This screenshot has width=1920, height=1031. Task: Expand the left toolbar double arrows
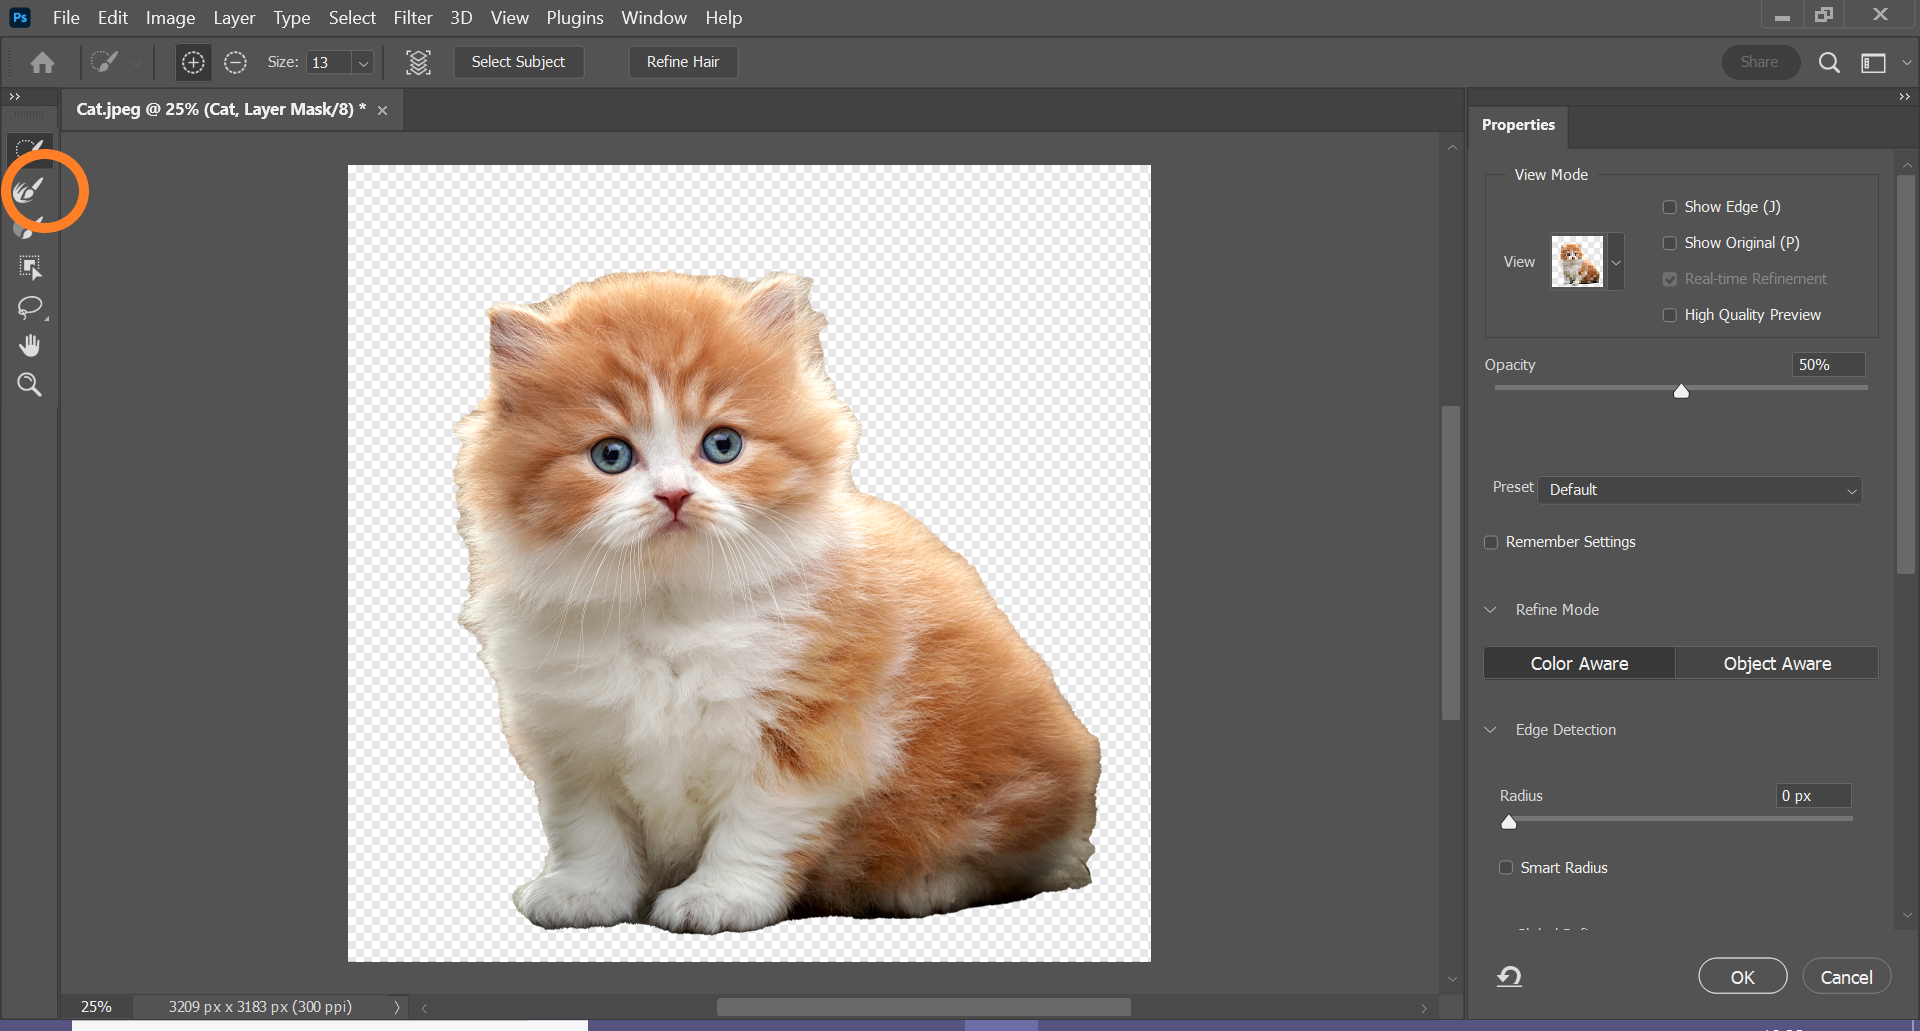point(14,96)
